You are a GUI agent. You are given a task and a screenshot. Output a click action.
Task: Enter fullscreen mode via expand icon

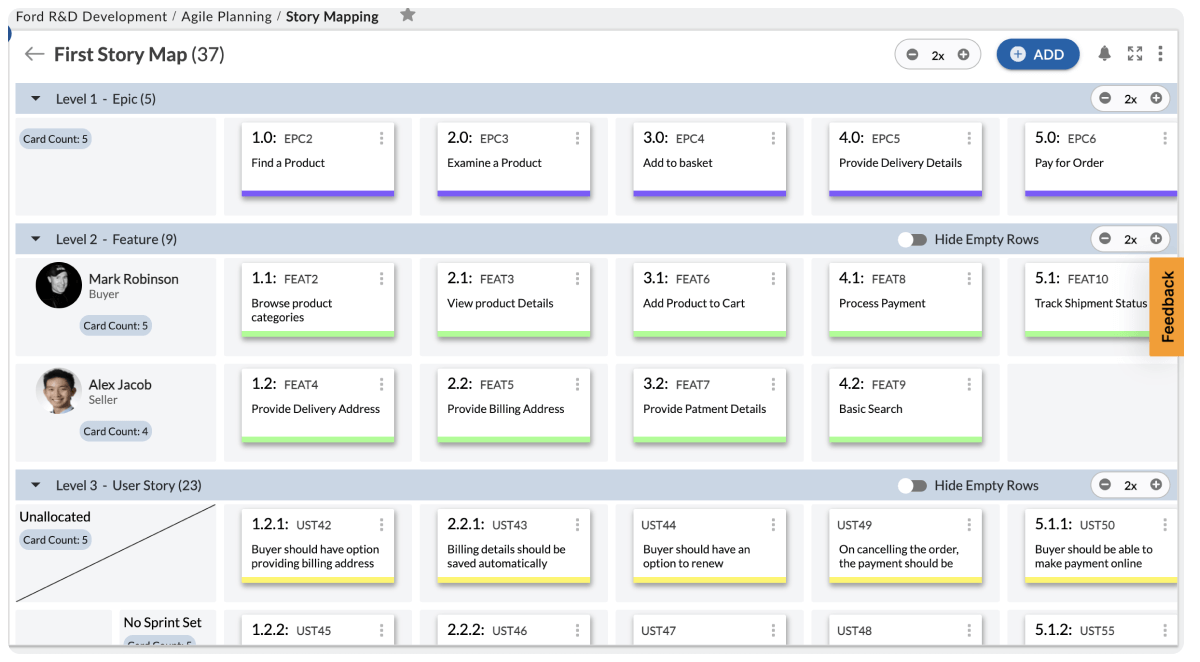click(1134, 54)
